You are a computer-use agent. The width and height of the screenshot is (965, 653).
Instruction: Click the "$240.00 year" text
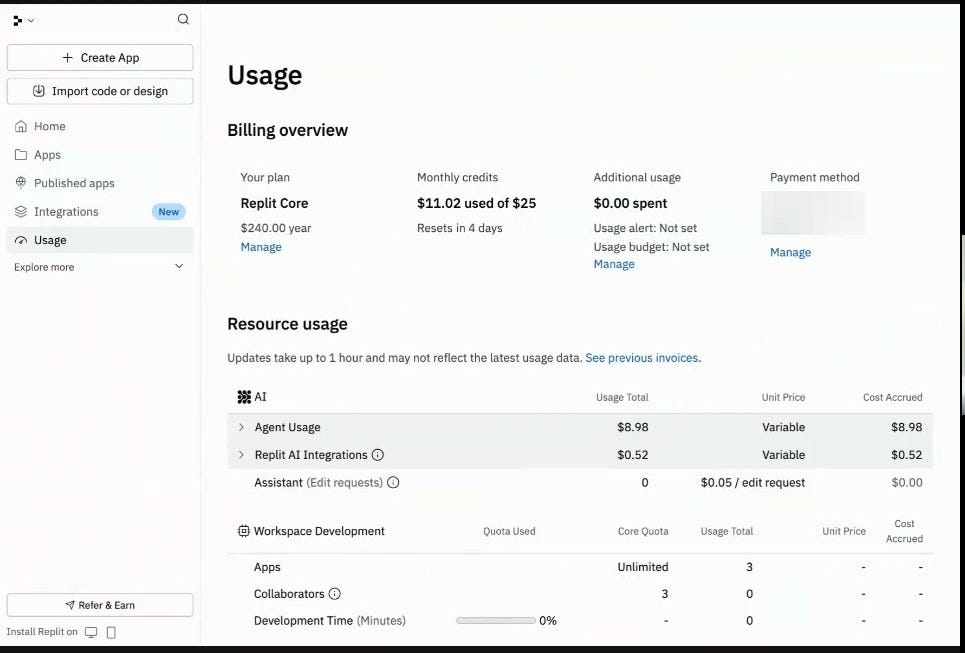tap(276, 228)
